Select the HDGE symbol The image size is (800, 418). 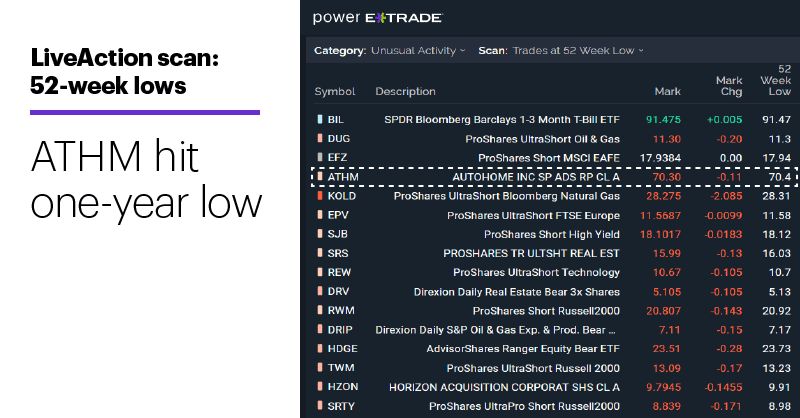pos(342,349)
